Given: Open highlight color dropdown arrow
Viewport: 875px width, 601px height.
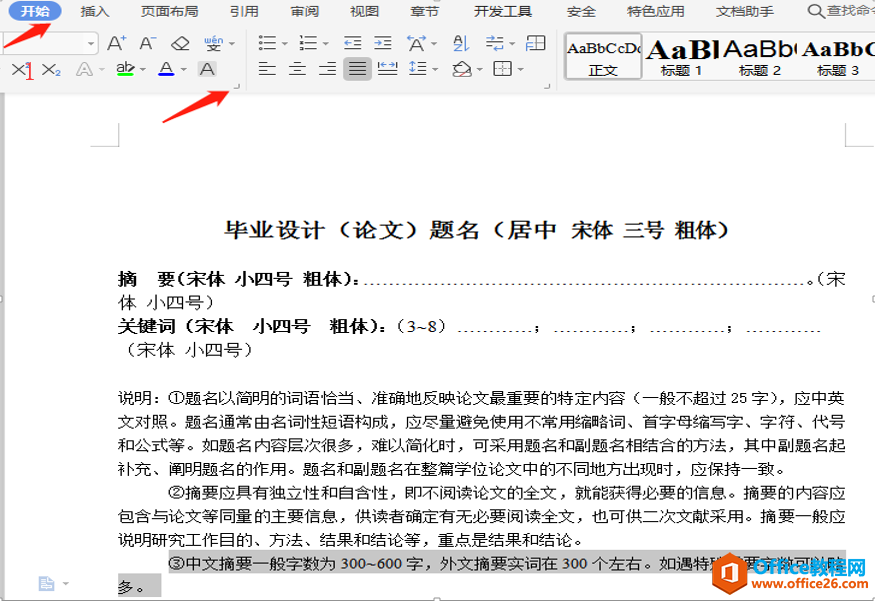Looking at the screenshot, I should 143,70.
